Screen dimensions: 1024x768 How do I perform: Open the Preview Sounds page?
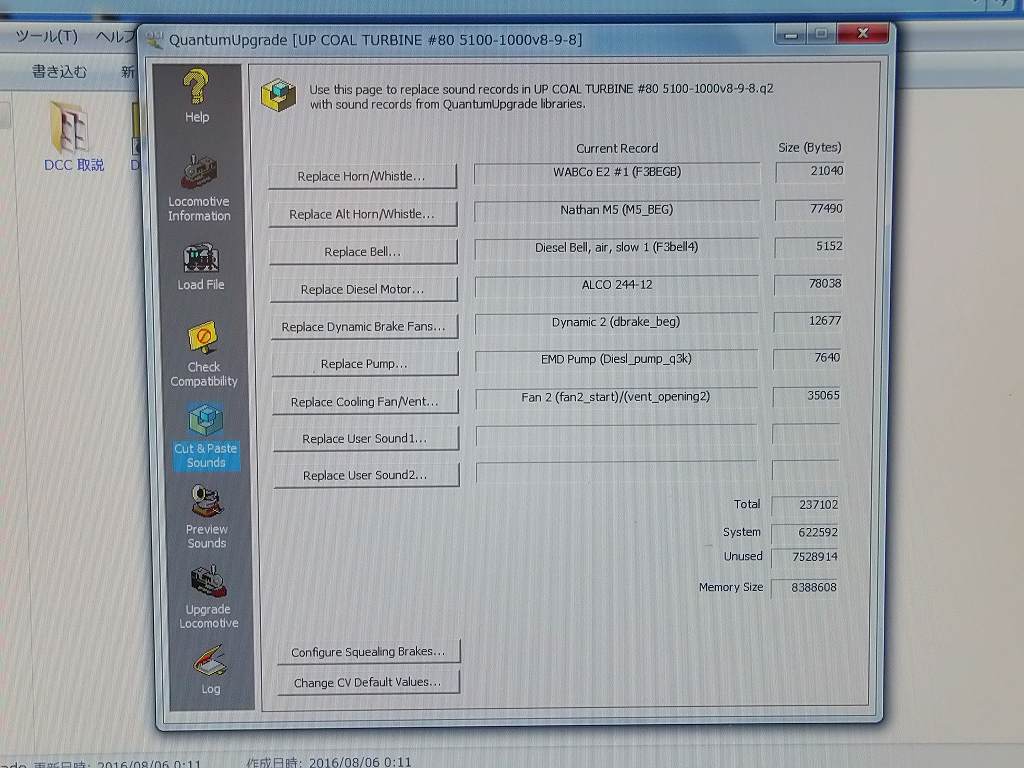click(x=206, y=517)
